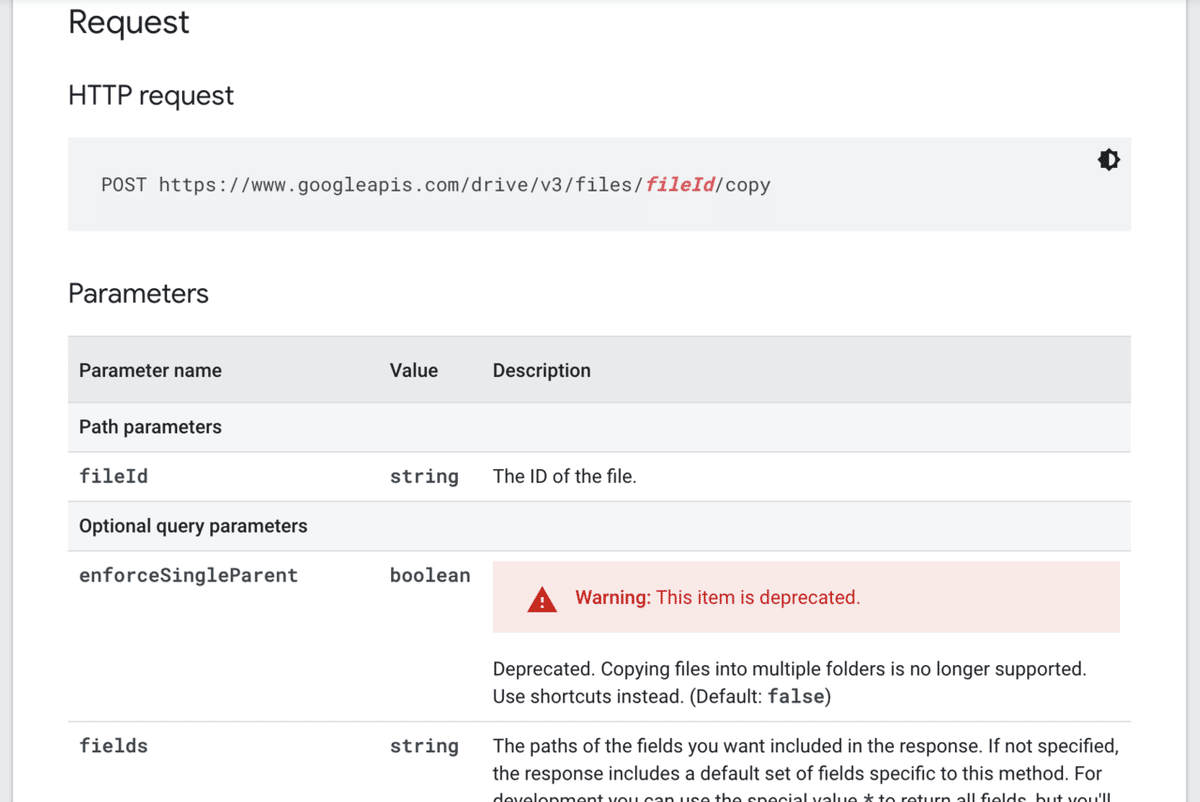Toggle the dark code theme icon

tap(1108, 160)
